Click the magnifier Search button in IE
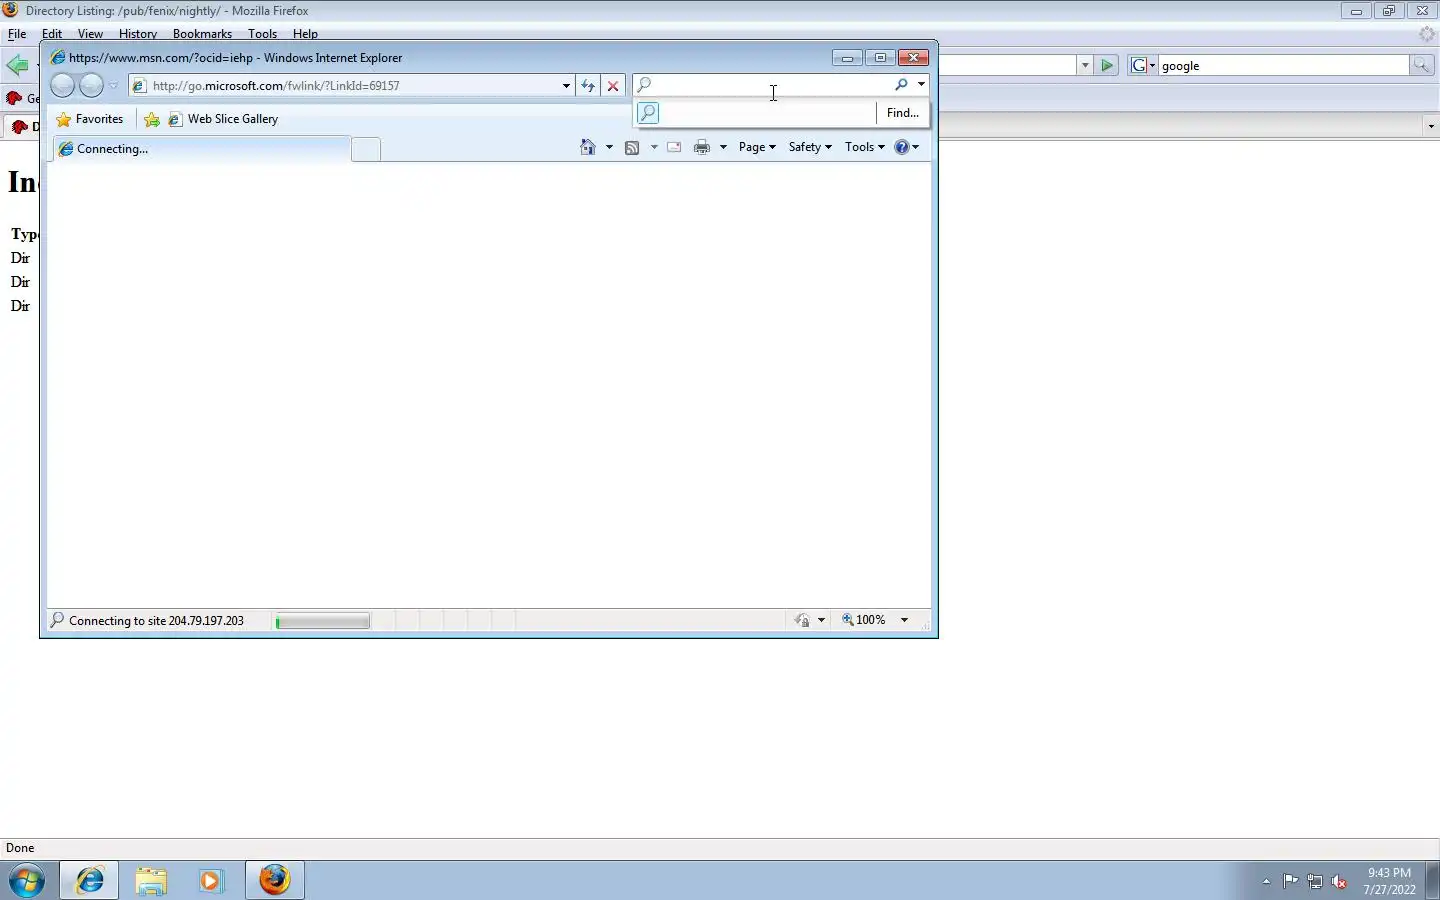 tap(901, 85)
